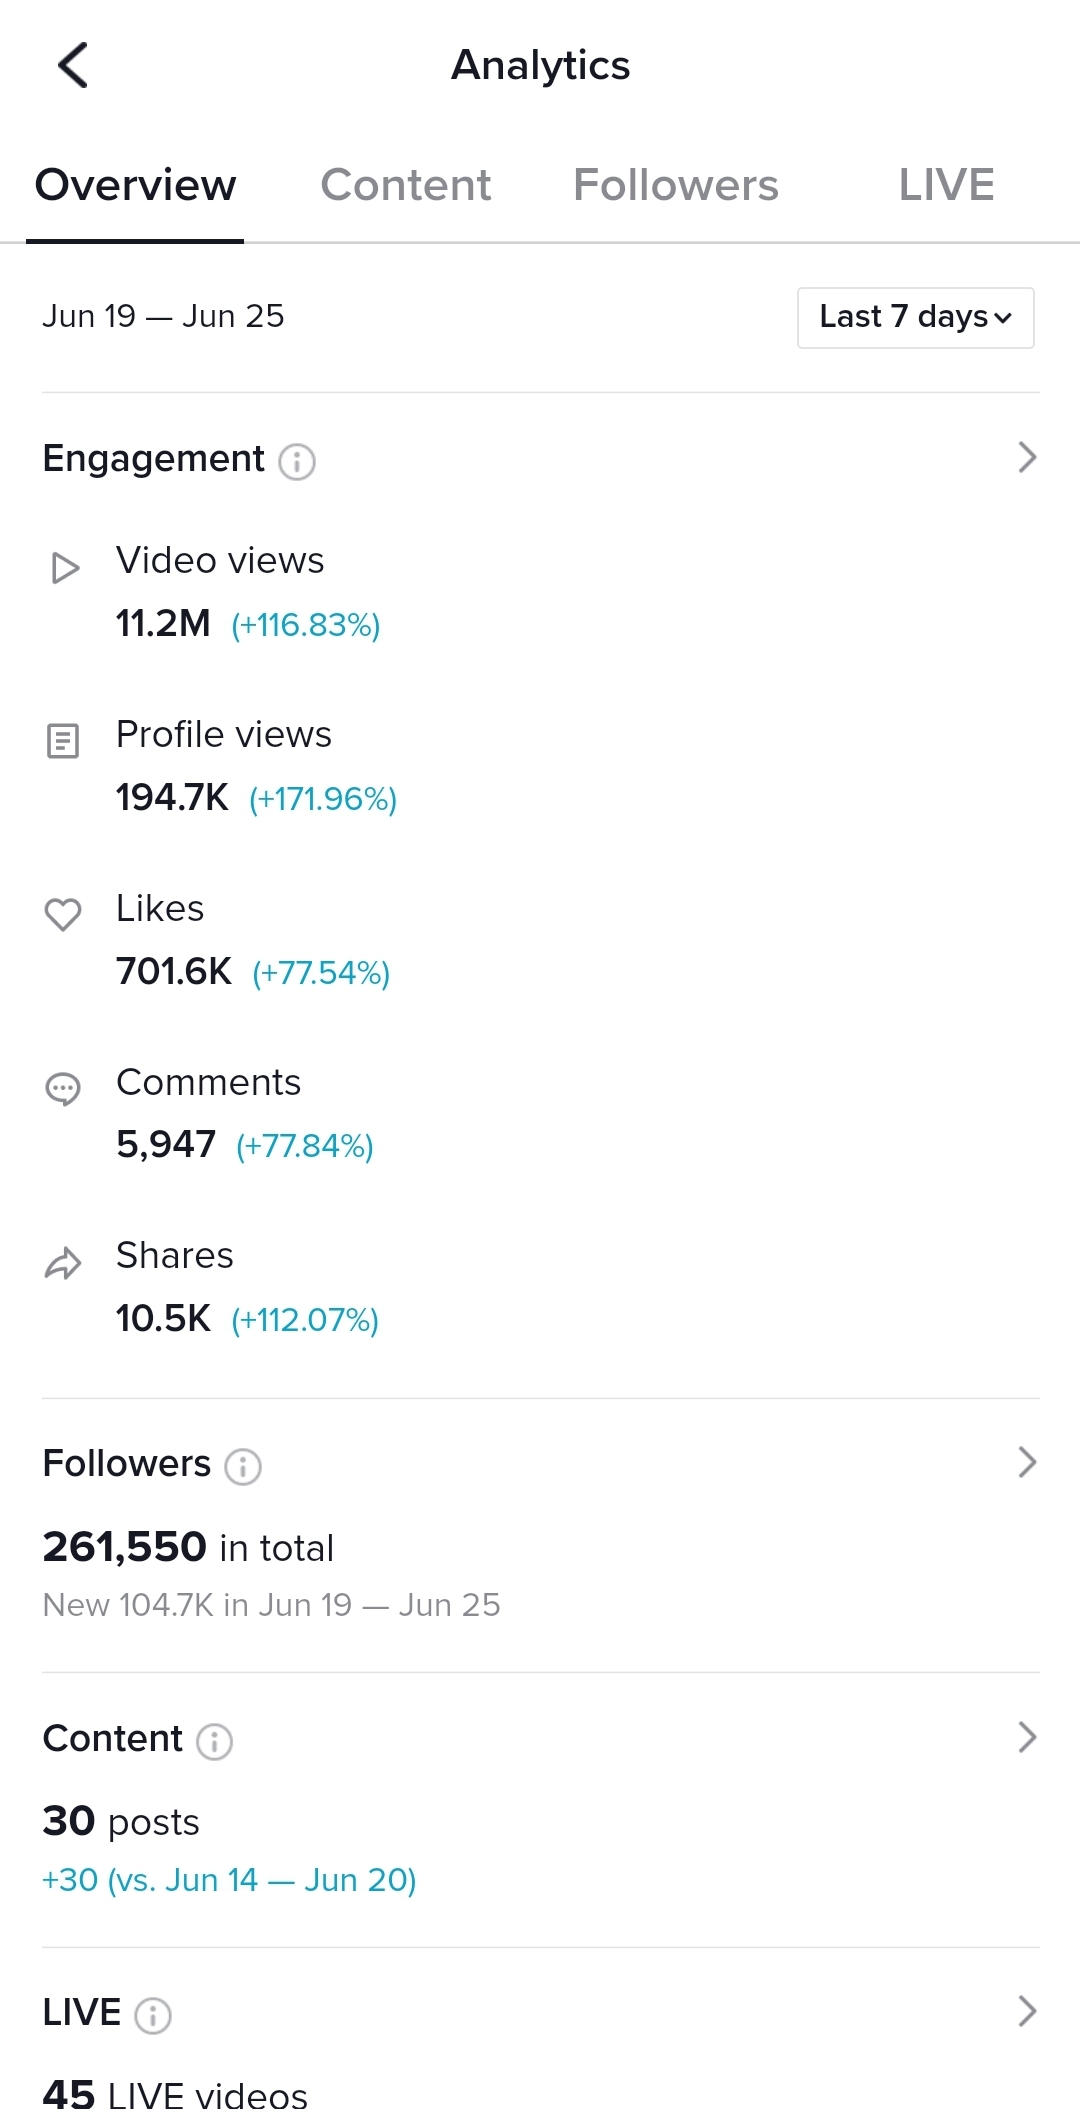The width and height of the screenshot is (1080, 2120).
Task: Switch to the LIVE tab
Action: pos(946,185)
